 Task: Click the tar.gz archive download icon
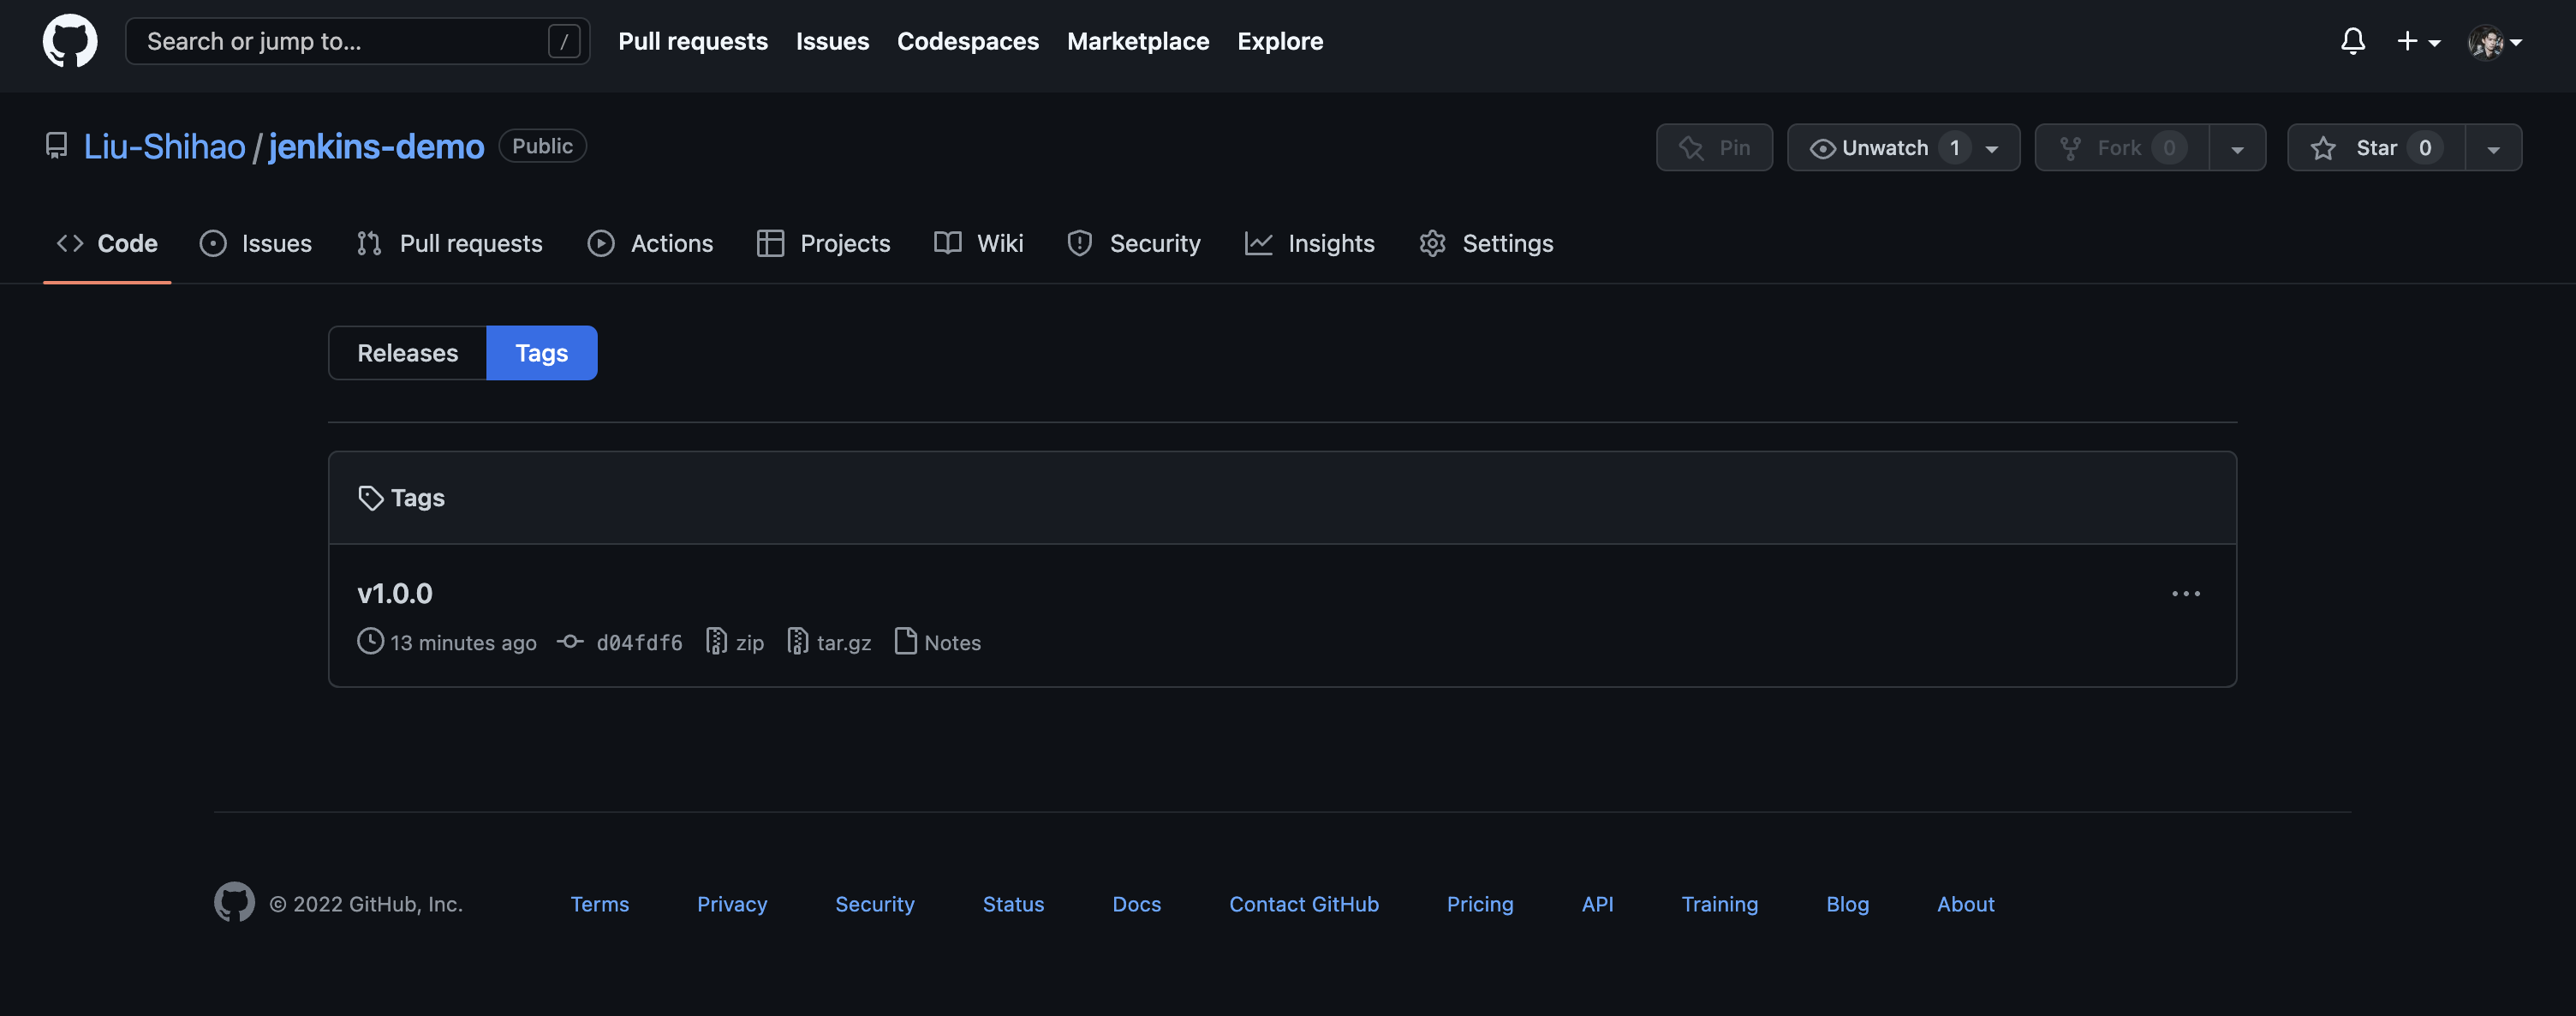coord(797,641)
